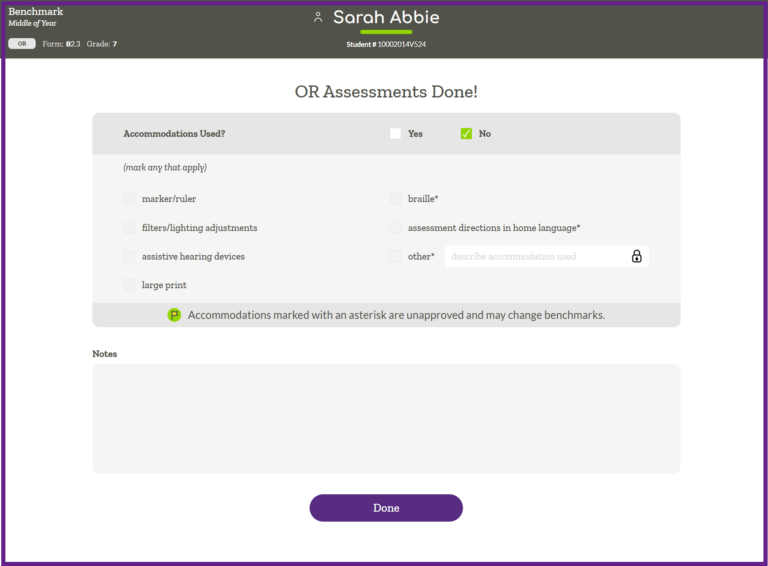The height and width of the screenshot is (566, 768).
Task: Click the lock icon in the accommodation field
Action: coord(636,257)
